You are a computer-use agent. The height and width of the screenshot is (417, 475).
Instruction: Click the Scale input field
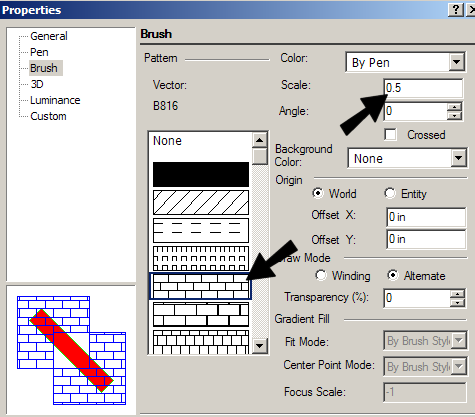(423, 88)
